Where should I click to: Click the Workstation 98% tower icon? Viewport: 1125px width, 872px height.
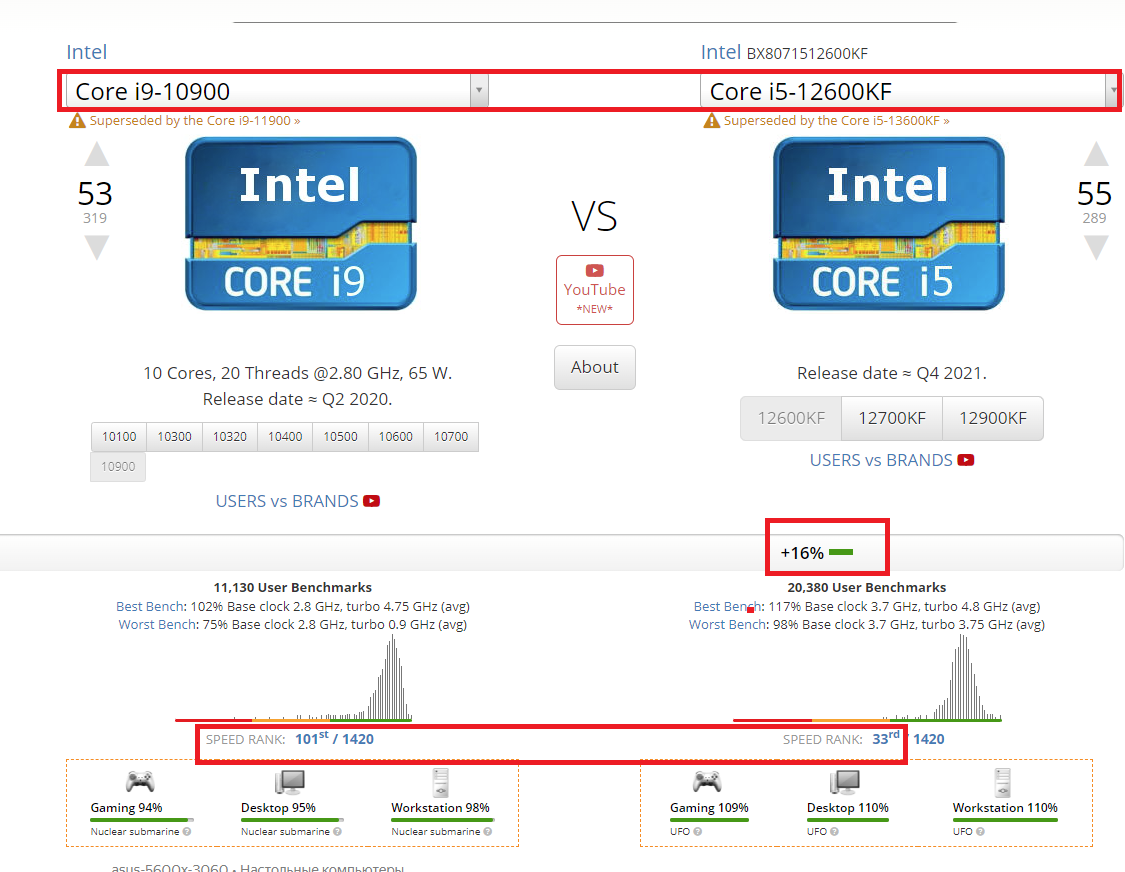441,782
